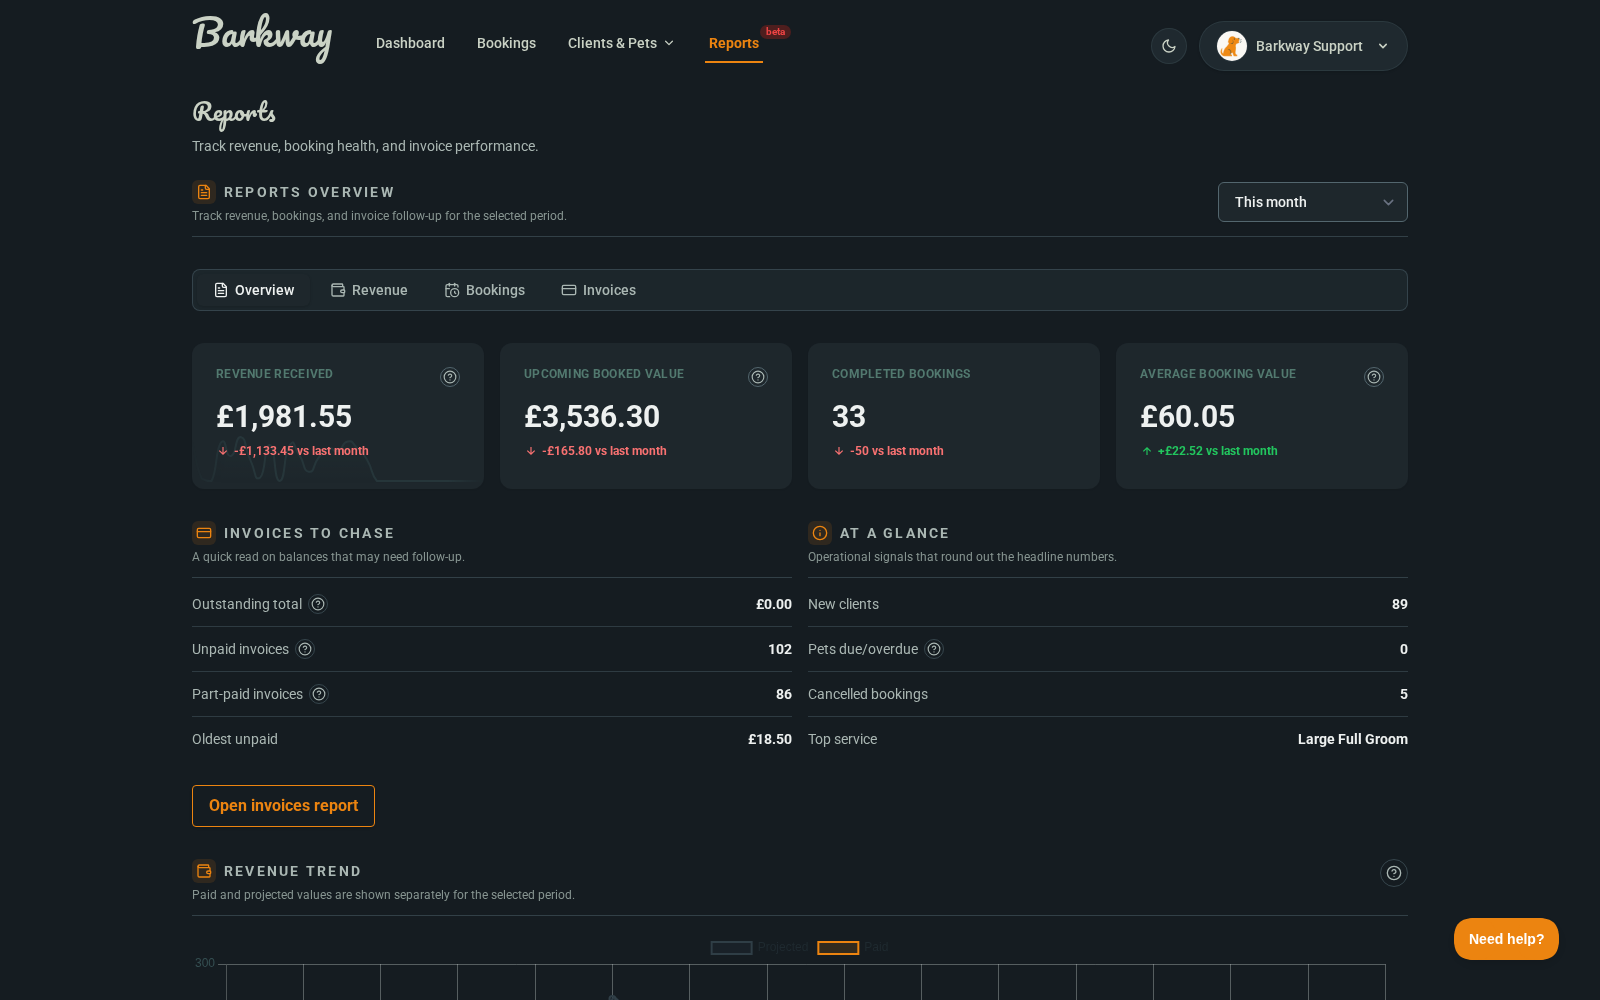The height and width of the screenshot is (1000, 1600).
Task: Expand the Clients & Pets menu
Action: point(621,43)
